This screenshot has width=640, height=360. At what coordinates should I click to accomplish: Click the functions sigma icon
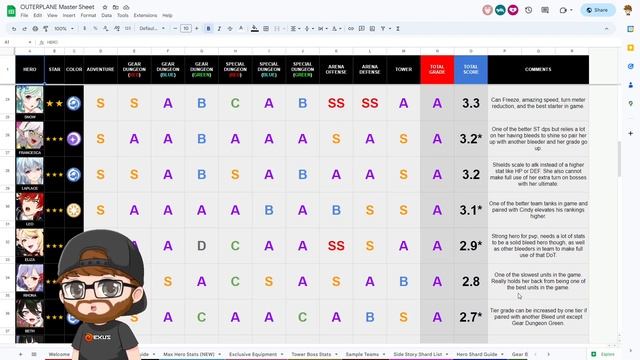[398, 29]
